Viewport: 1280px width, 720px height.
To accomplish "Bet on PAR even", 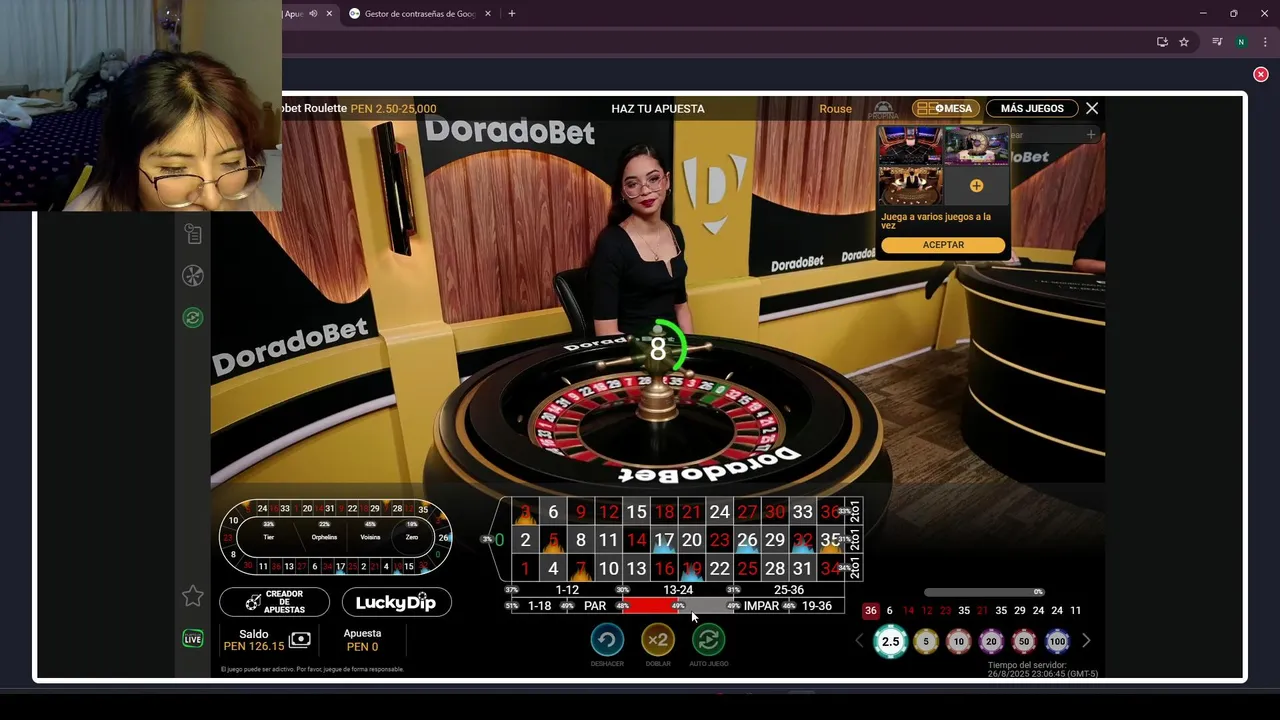I will 595,606.
